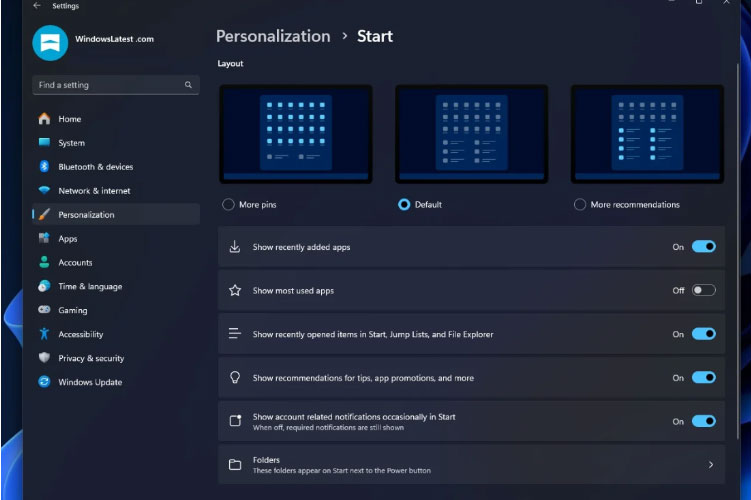
Task: Click the Network & internet wifi icon
Action: point(44,190)
